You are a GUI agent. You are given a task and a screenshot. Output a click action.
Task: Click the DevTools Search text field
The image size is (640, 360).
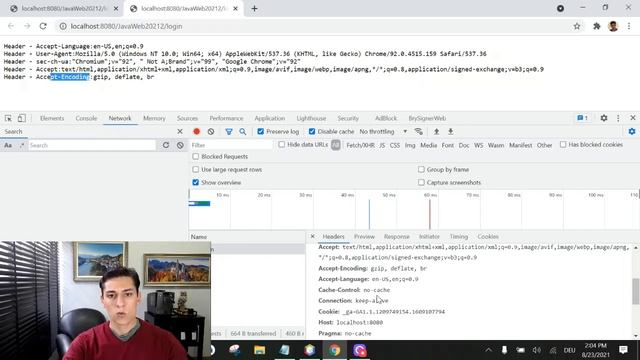[92, 145]
